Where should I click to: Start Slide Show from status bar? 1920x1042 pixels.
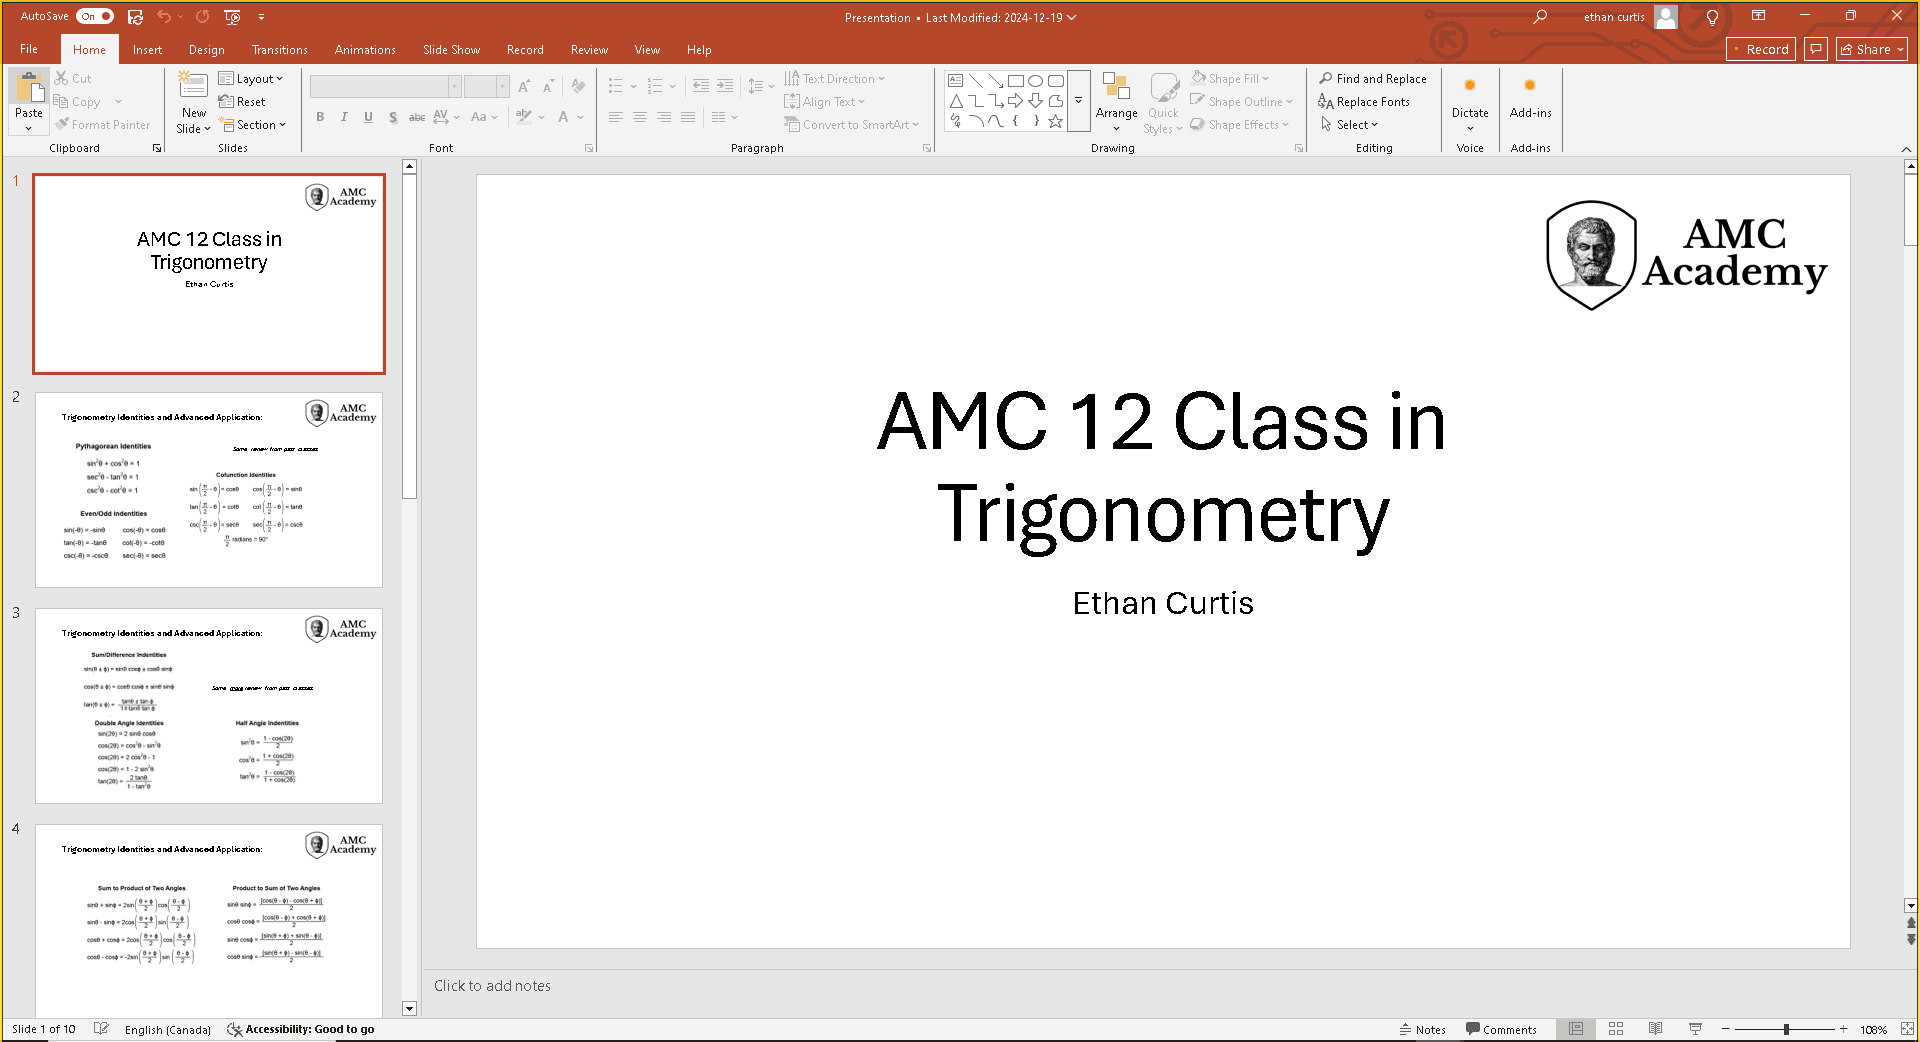pyautogui.click(x=1695, y=1029)
